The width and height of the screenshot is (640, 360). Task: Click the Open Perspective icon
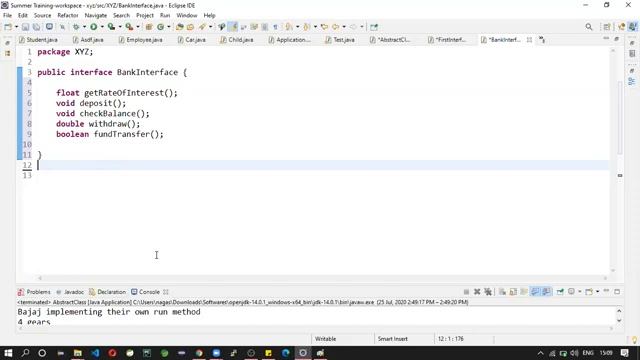pyautogui.click(x=607, y=27)
